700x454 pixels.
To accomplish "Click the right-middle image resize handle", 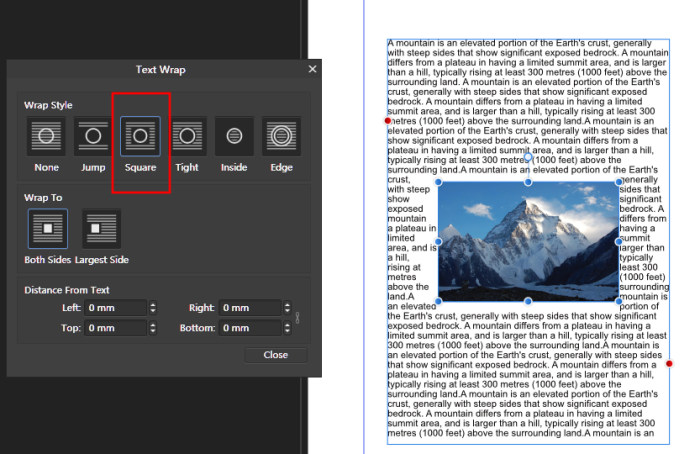I will click(x=619, y=242).
